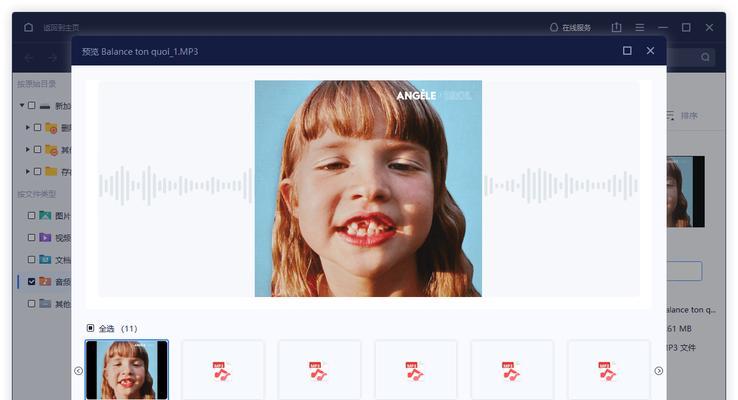Close the Balance ton quoi_1.MP3 preview dialog
The height and width of the screenshot is (400, 738).
pos(650,50)
